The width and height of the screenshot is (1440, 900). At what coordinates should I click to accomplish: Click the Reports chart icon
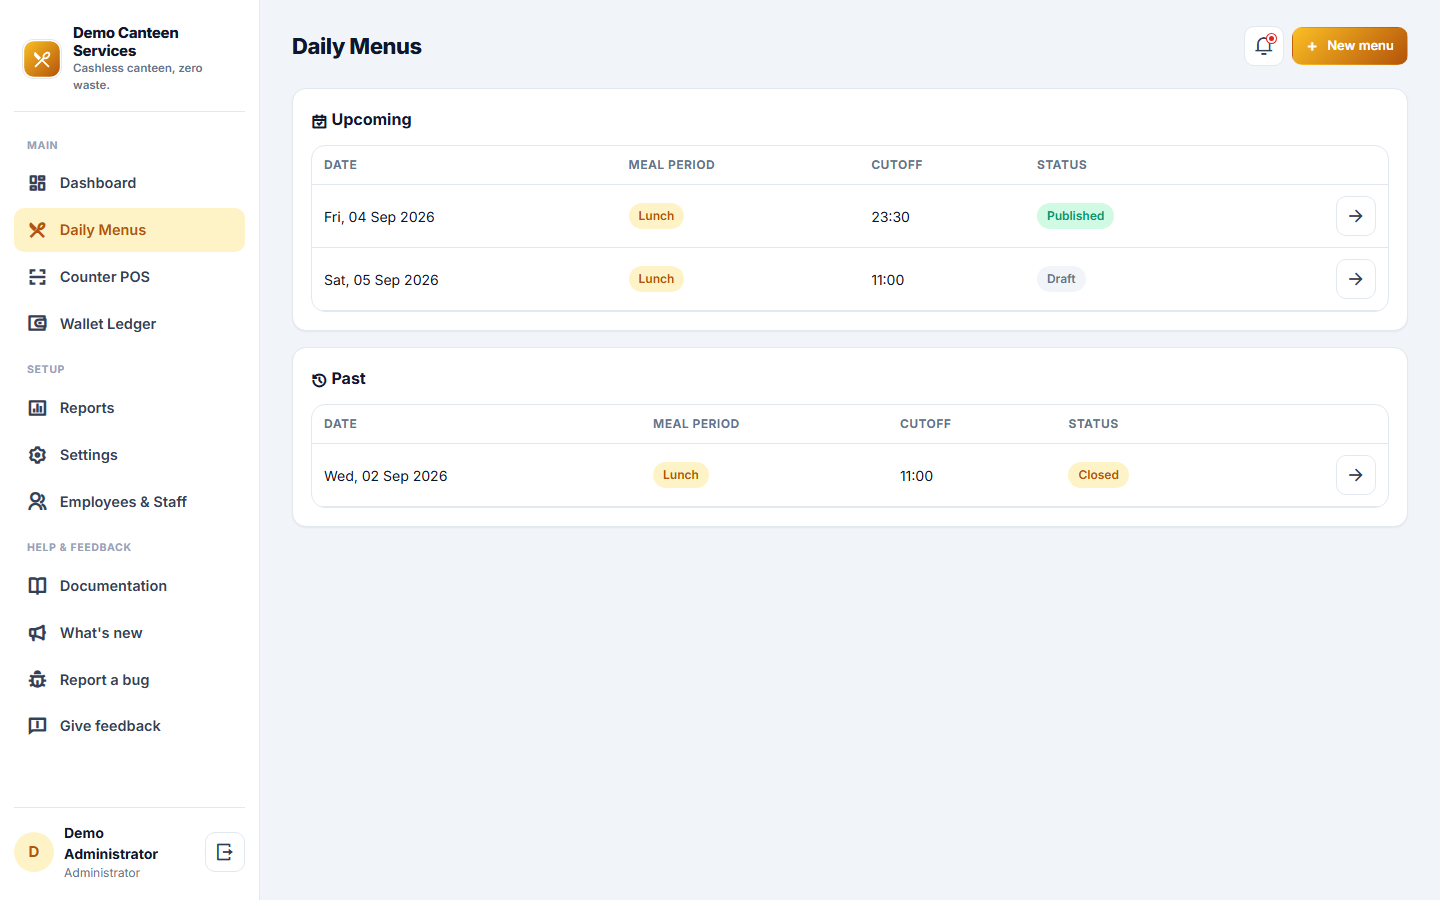point(38,408)
